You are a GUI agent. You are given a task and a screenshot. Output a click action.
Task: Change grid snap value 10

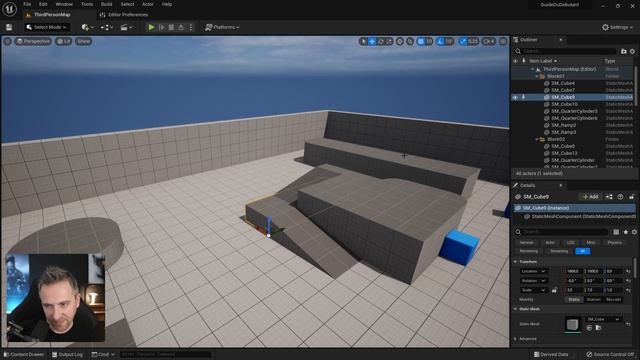429,41
